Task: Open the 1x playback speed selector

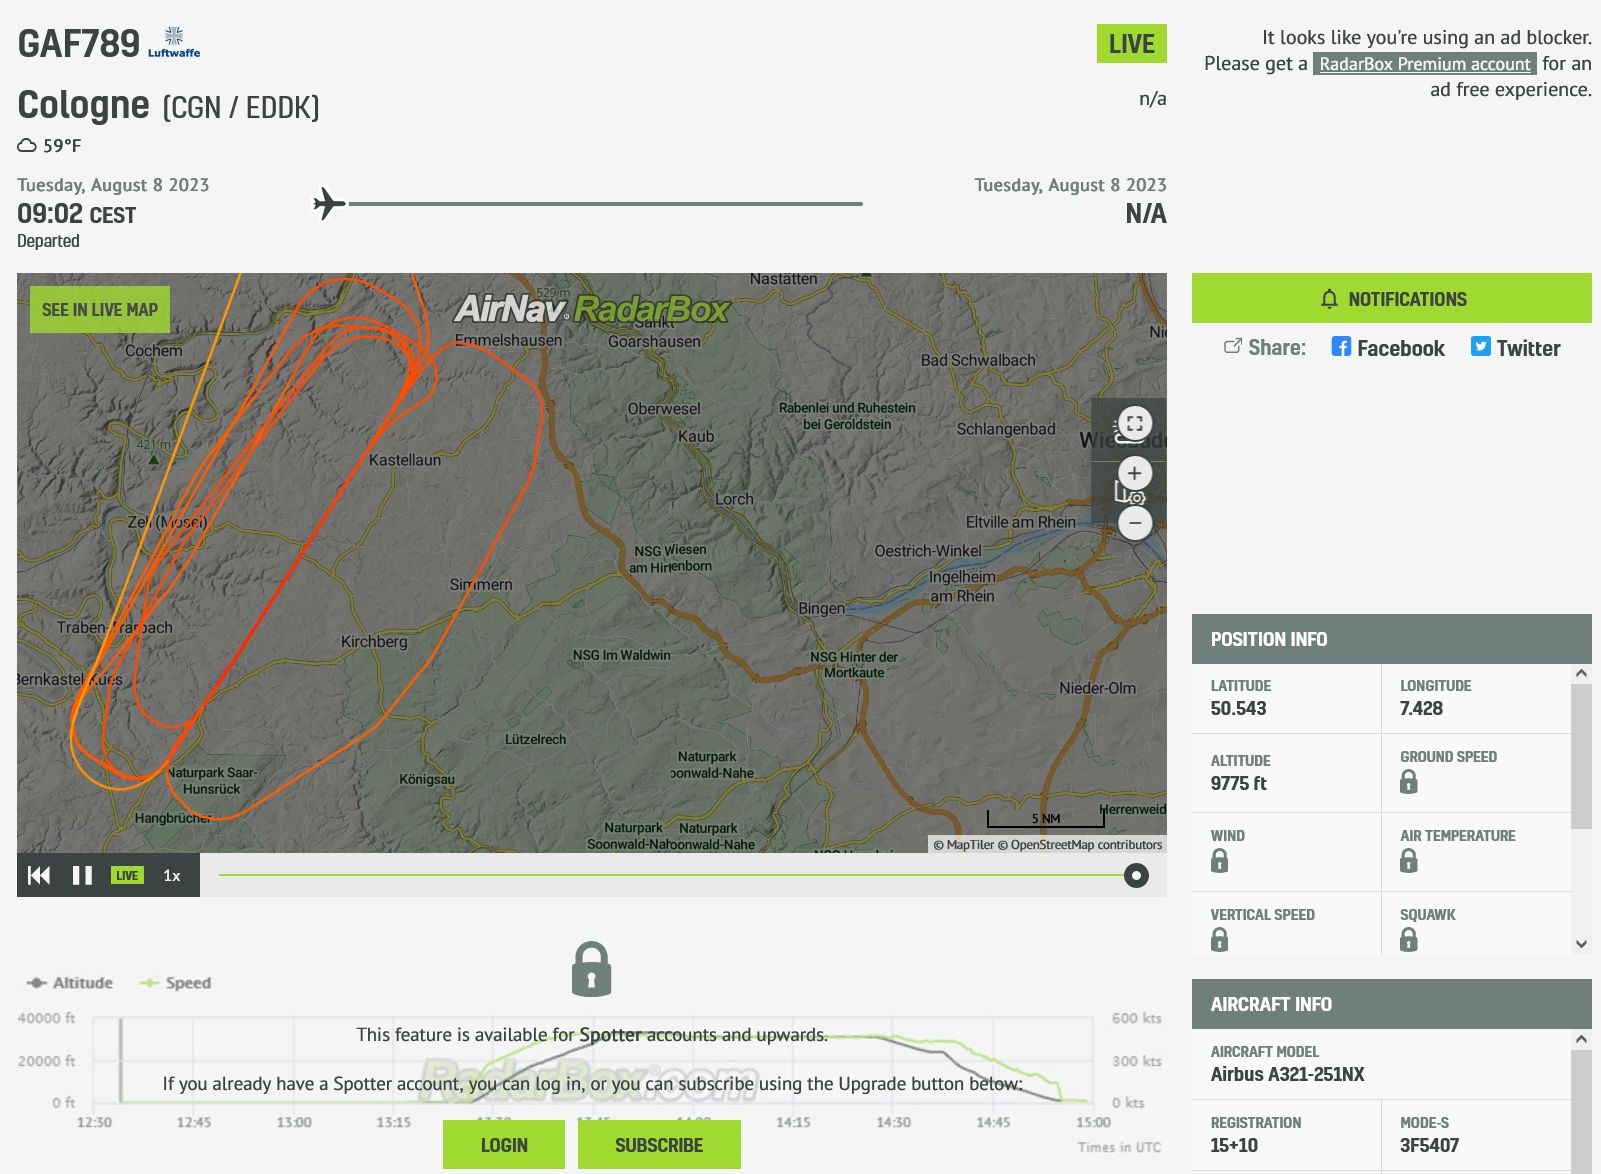Action: (172, 876)
